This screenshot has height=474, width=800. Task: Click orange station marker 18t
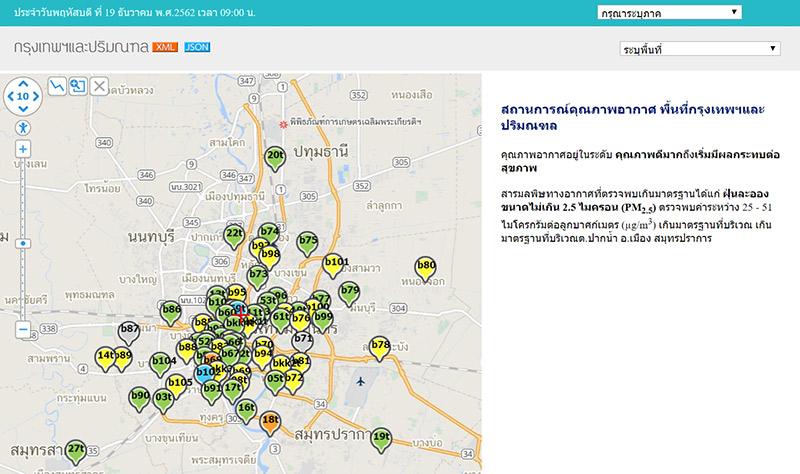tap(270, 423)
